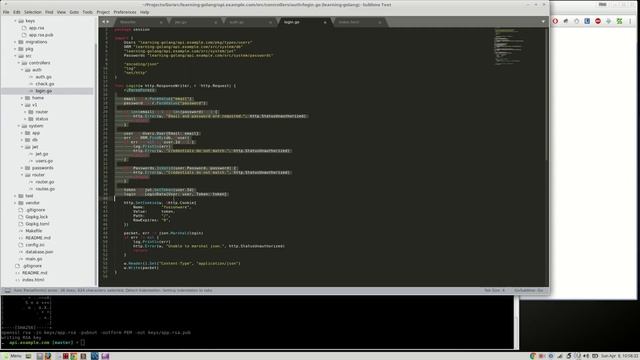Open users.go in the sidebar
The height and width of the screenshot is (360, 640).
coord(44,161)
